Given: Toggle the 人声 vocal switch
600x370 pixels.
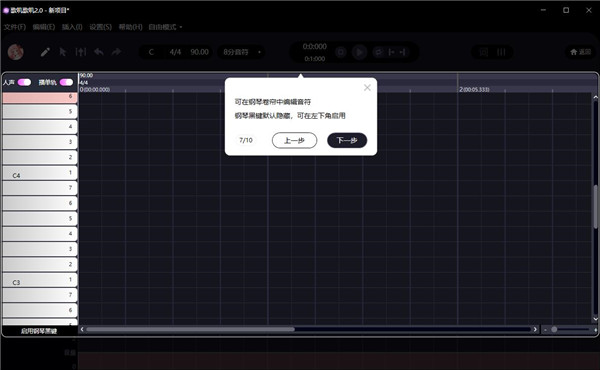Looking at the screenshot, I should pyautogui.click(x=24, y=82).
